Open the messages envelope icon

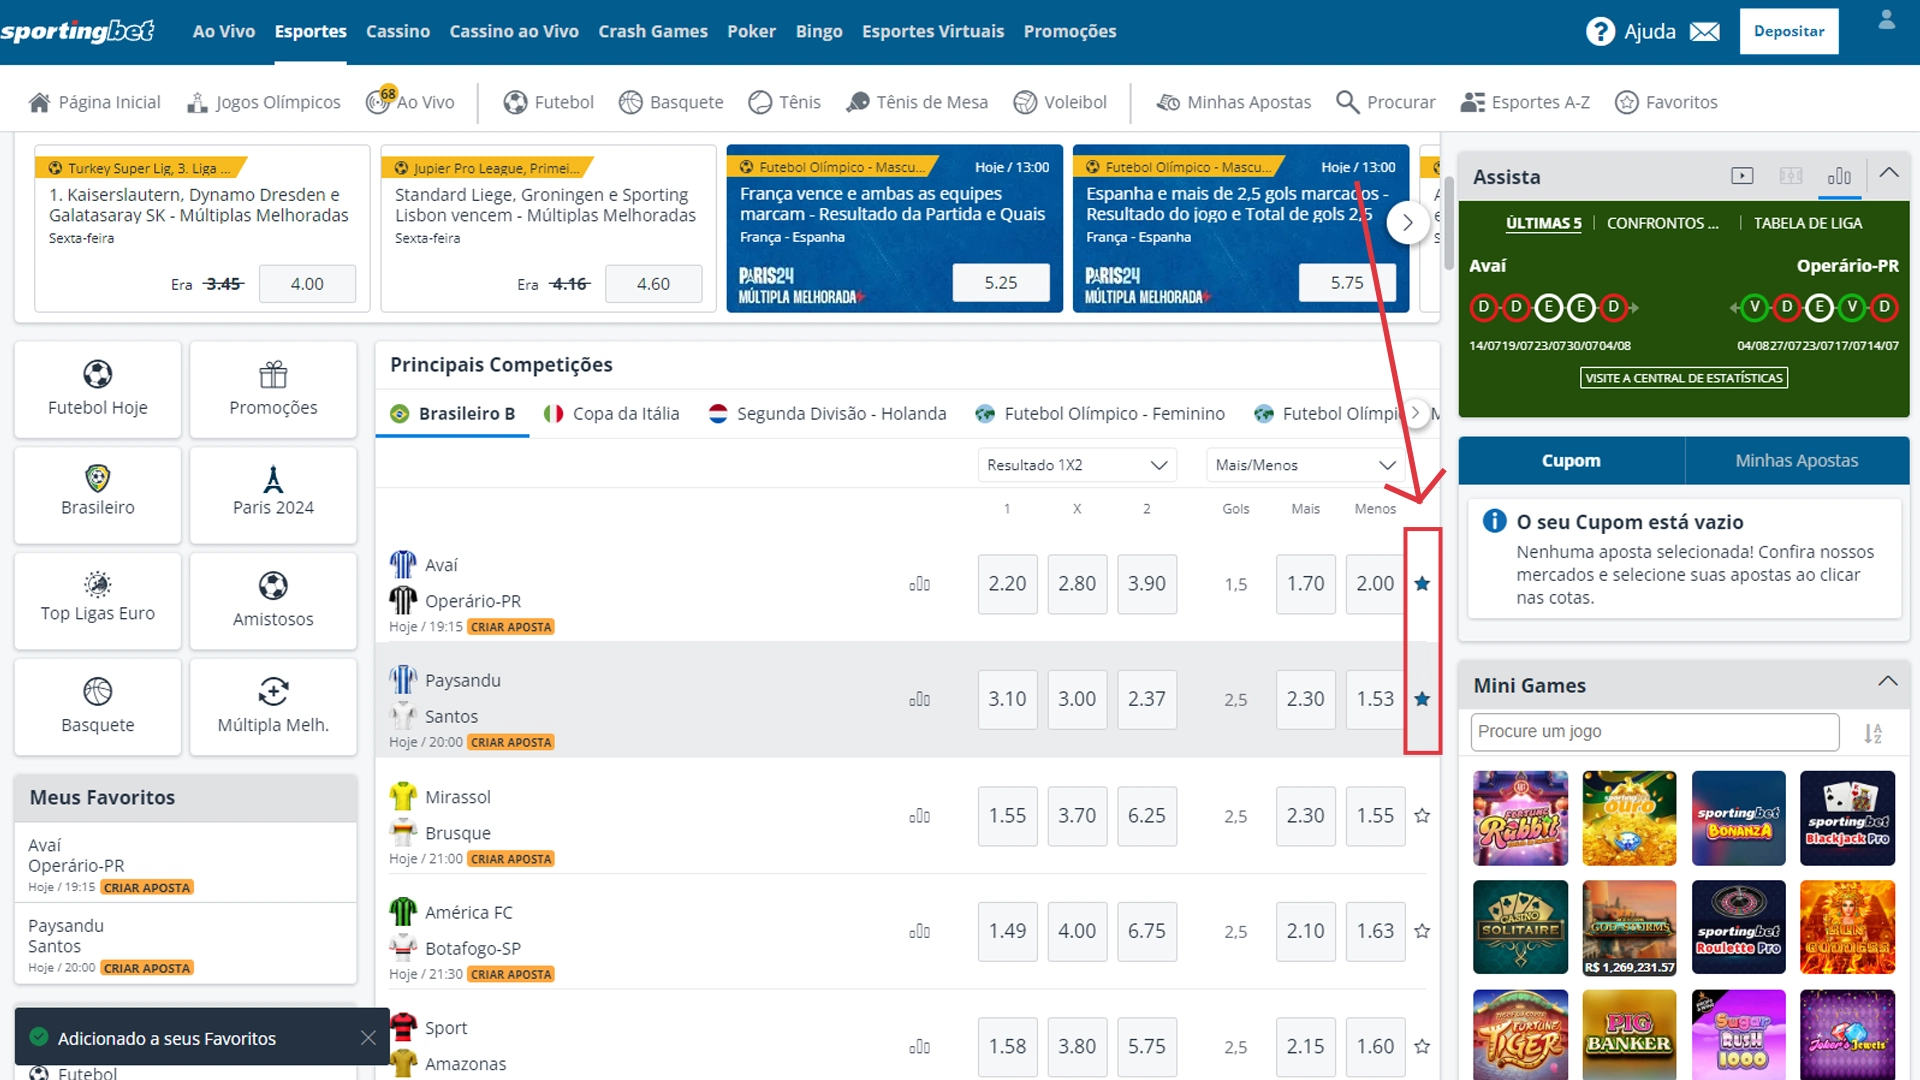(1705, 31)
